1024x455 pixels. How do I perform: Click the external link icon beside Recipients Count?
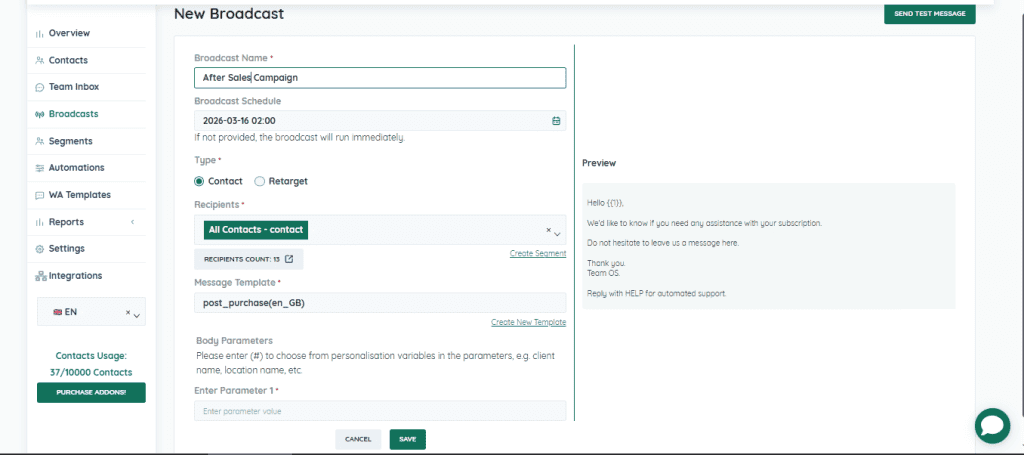(x=289, y=259)
